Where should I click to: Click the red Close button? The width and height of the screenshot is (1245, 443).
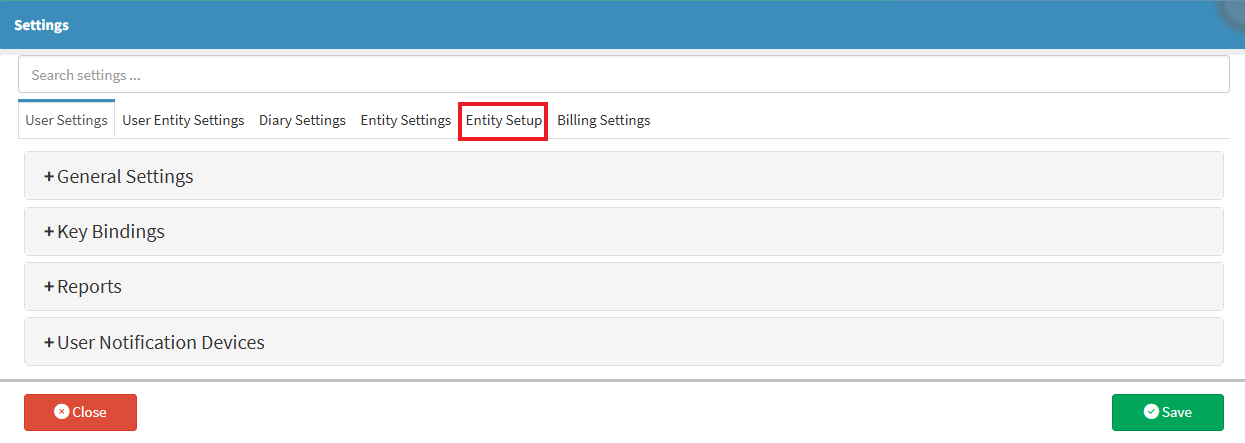pos(80,412)
